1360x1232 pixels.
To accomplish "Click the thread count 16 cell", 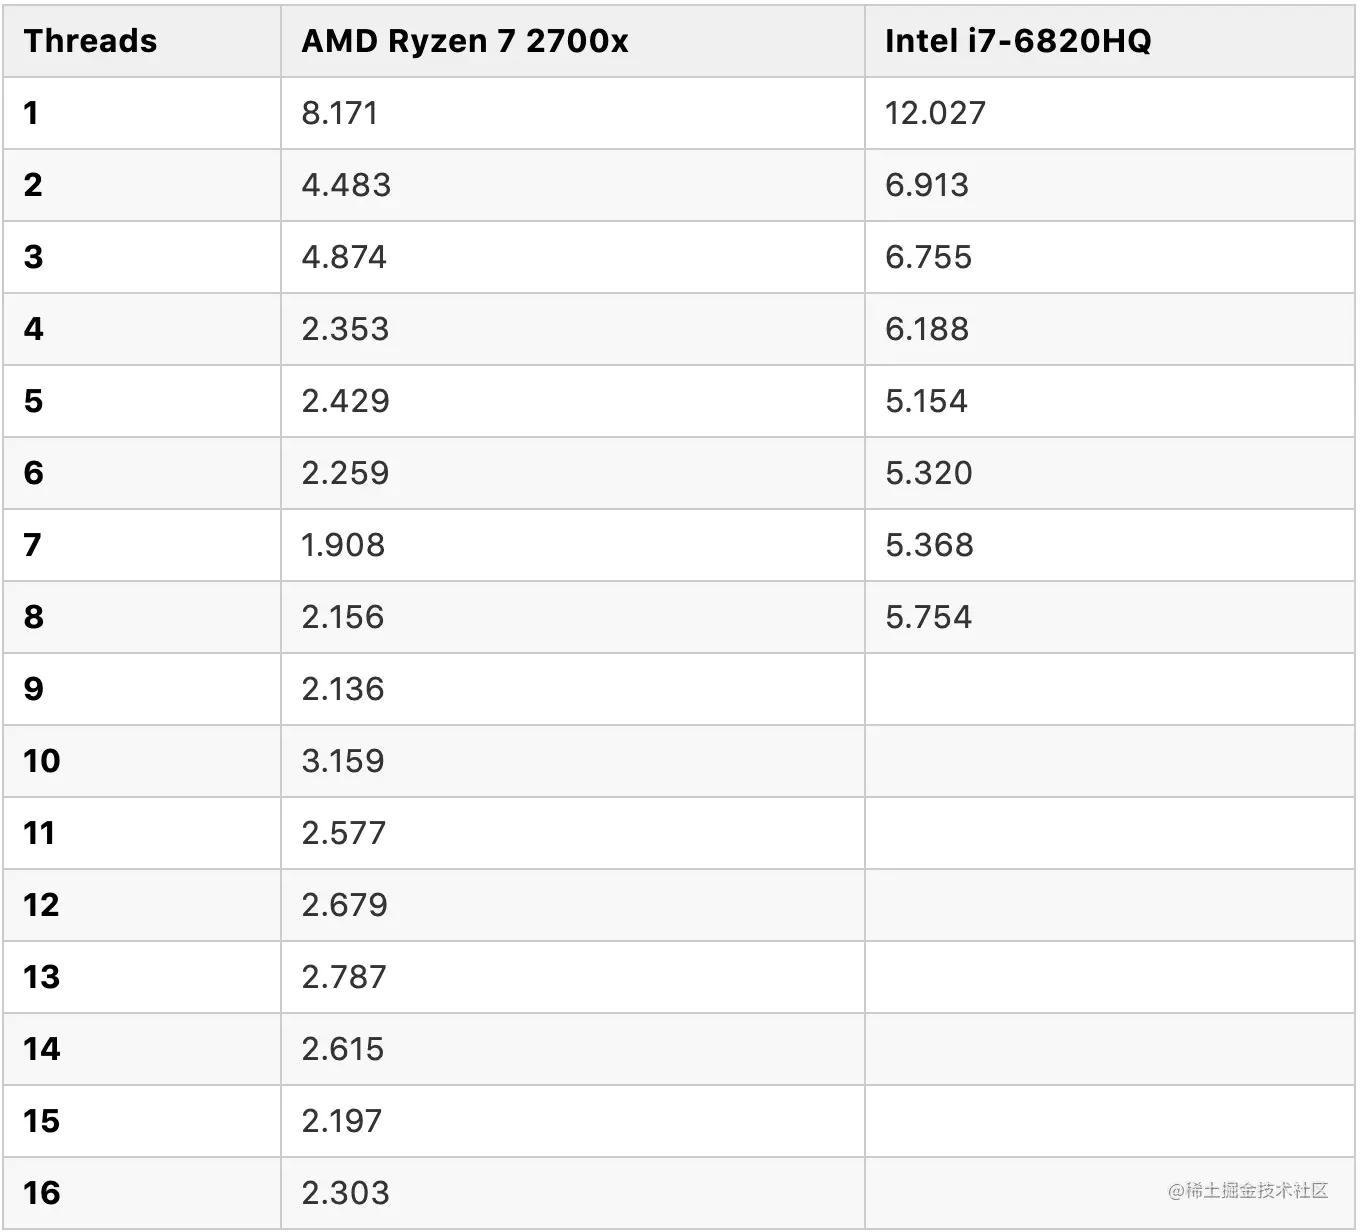I will pos(142,1193).
